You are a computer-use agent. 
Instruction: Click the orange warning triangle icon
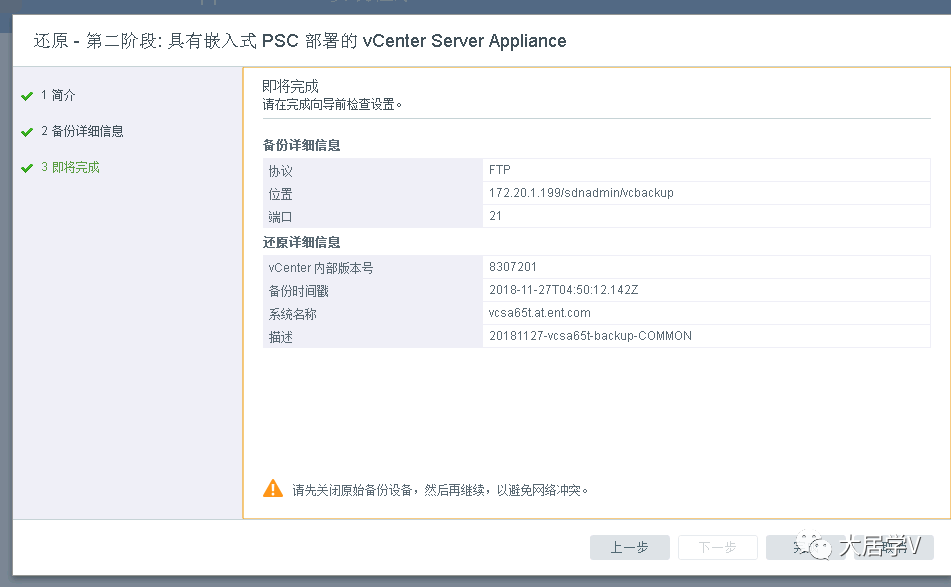(x=273, y=489)
